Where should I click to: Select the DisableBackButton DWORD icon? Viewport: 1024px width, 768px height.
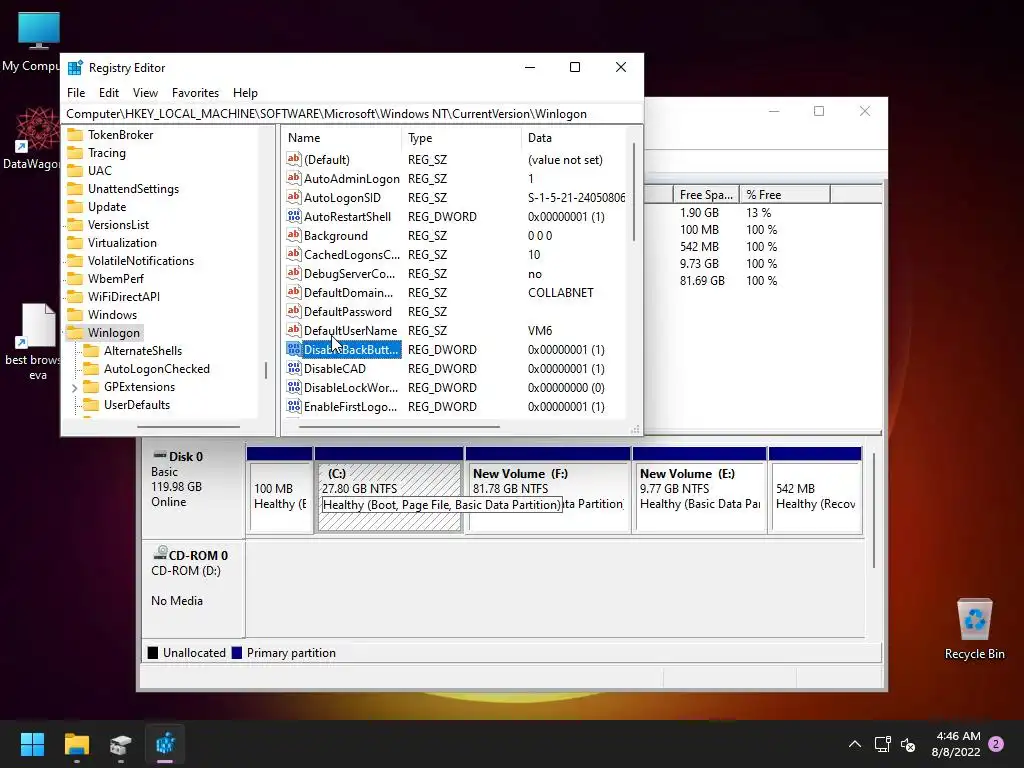tap(294, 349)
